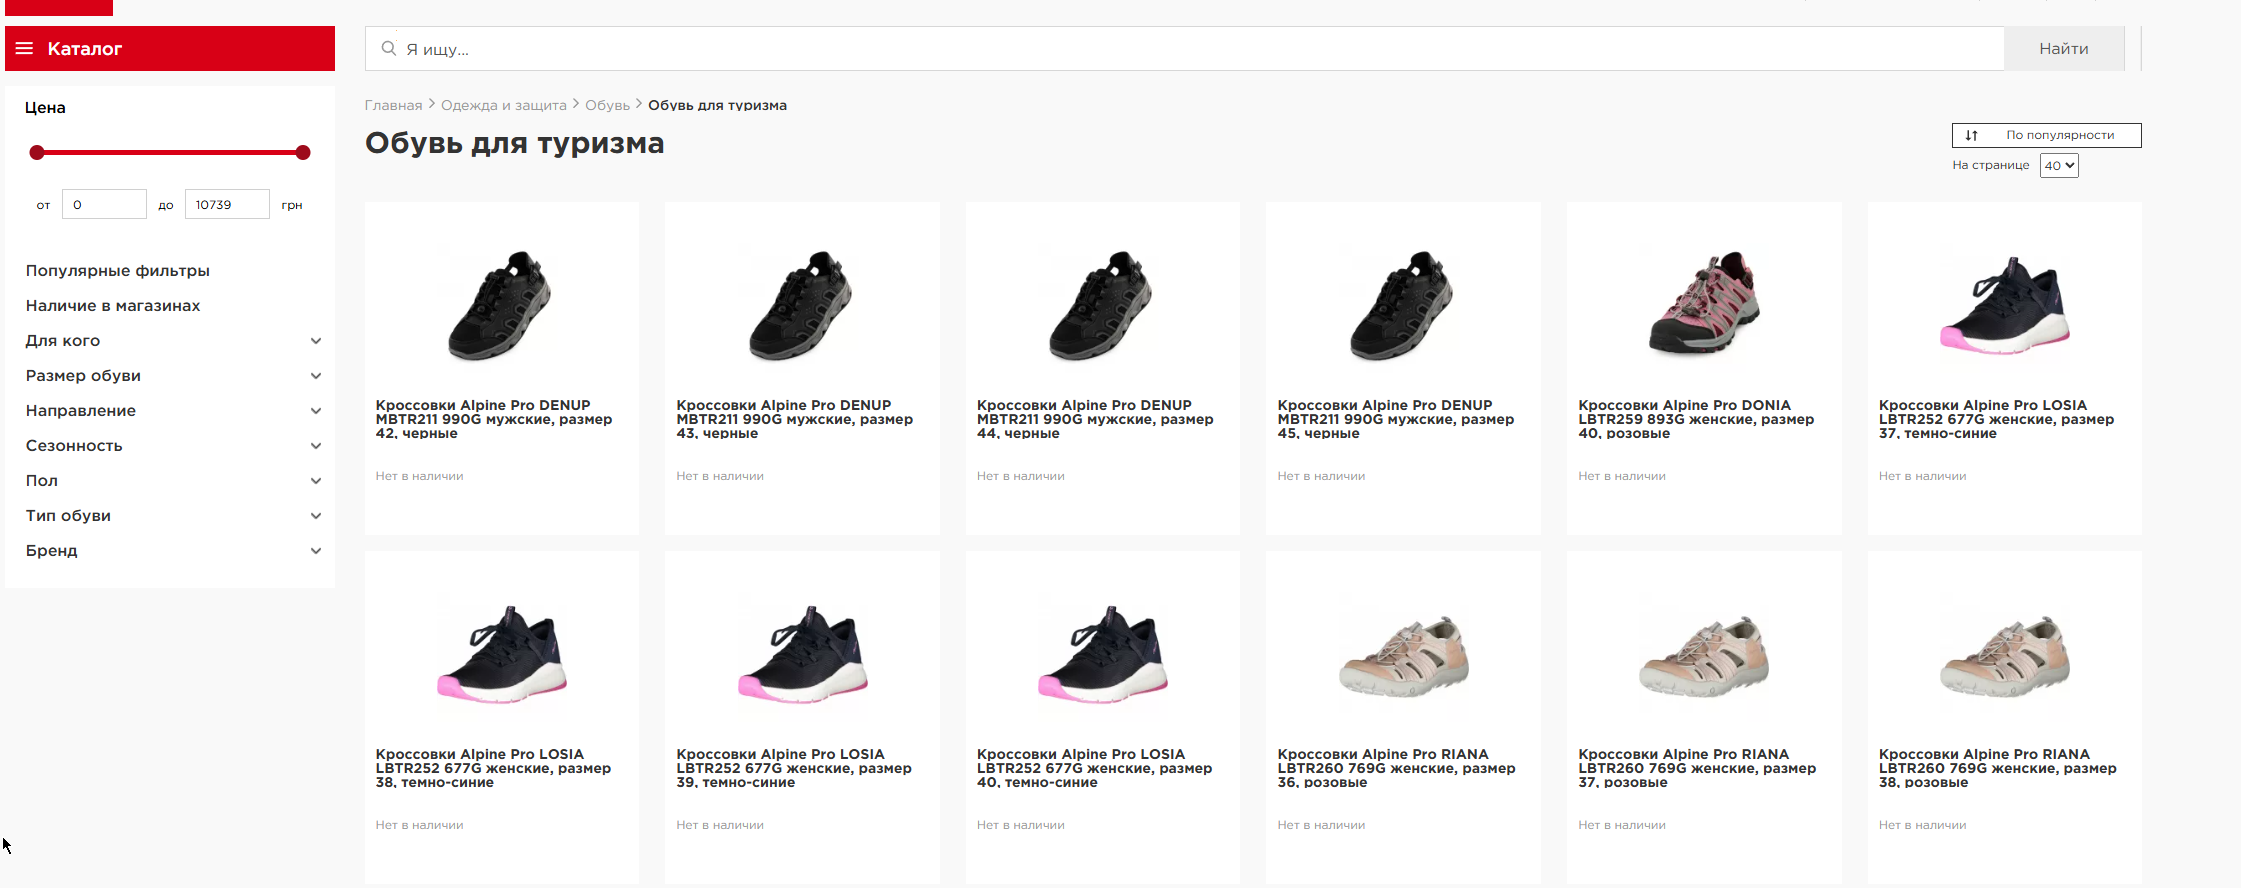
Task: Focus the maximum price 'до' field
Action: pyautogui.click(x=227, y=204)
